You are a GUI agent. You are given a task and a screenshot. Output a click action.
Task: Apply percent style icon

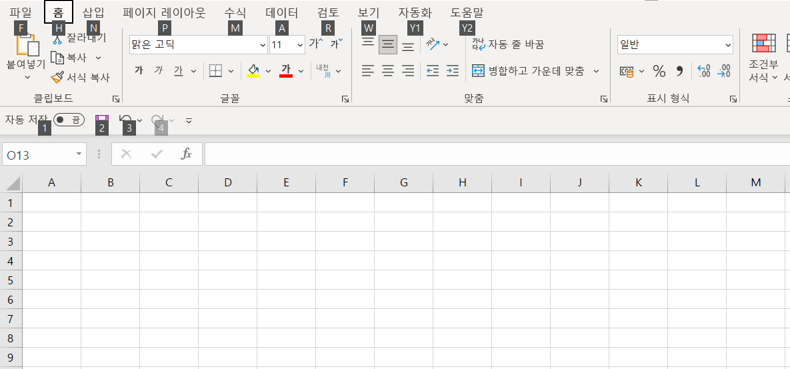[659, 72]
